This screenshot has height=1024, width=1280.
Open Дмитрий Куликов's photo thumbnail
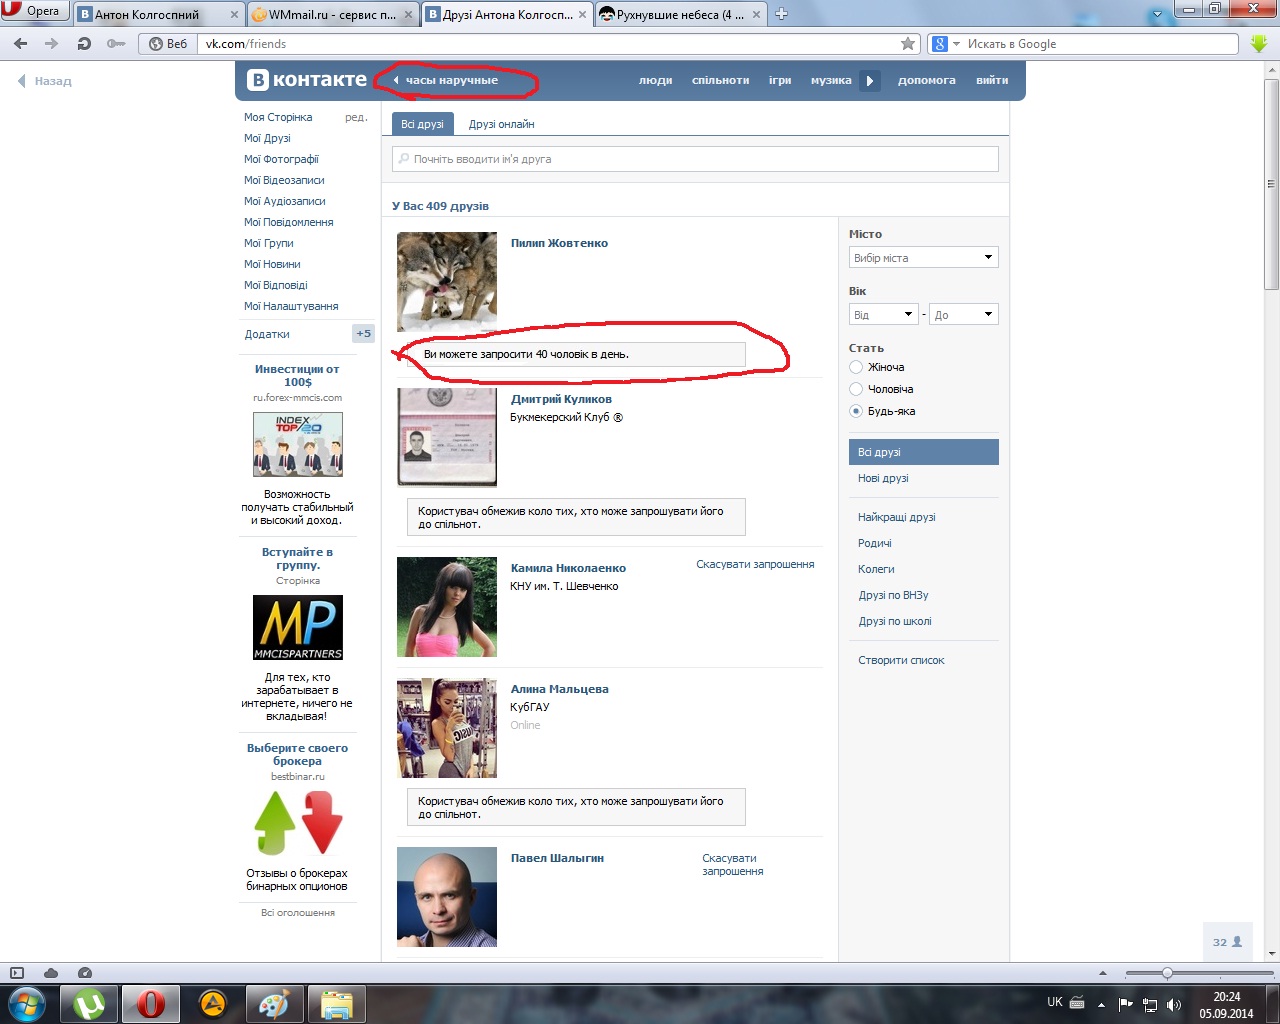pyautogui.click(x=447, y=438)
